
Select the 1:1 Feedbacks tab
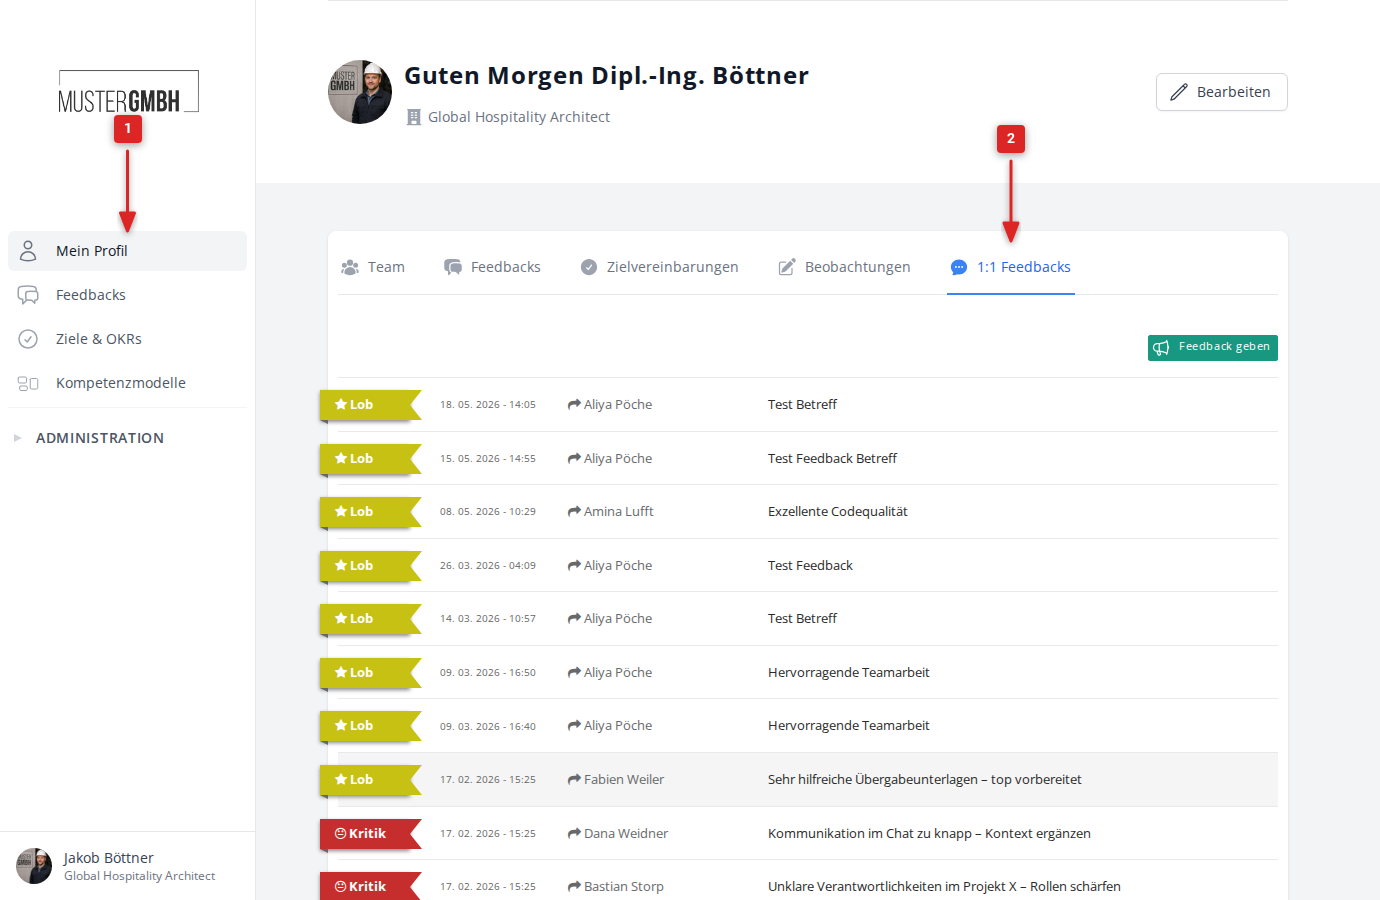[1011, 267]
